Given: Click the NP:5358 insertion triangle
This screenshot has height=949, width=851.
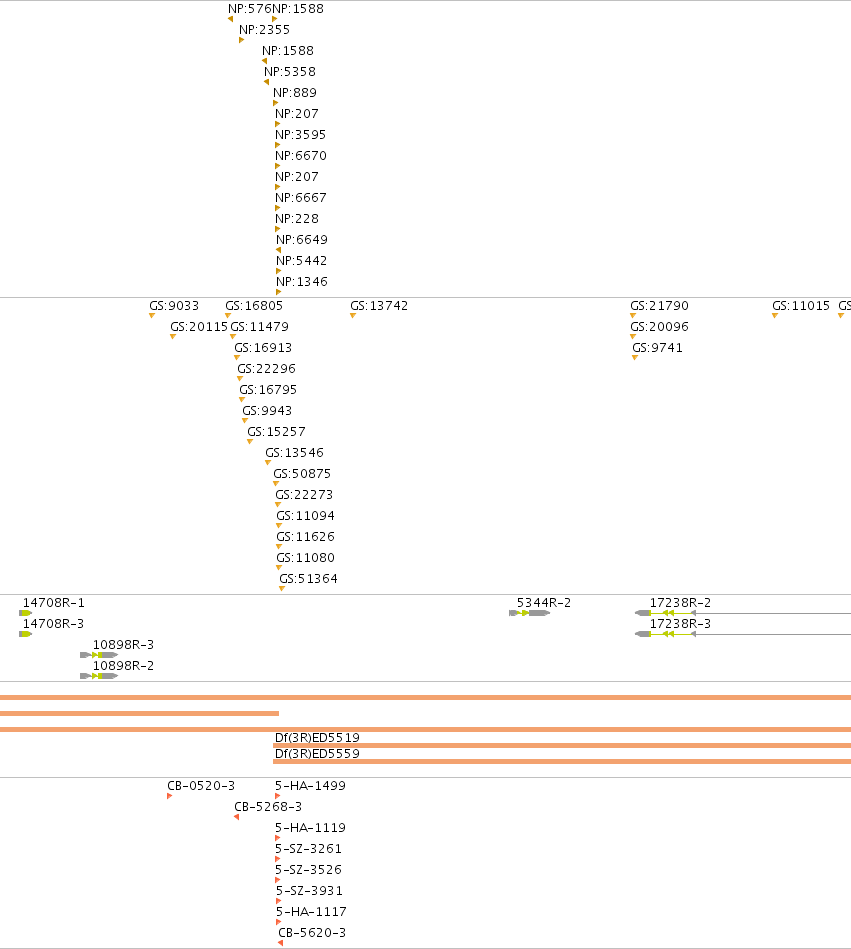Looking at the screenshot, I should 266,82.
